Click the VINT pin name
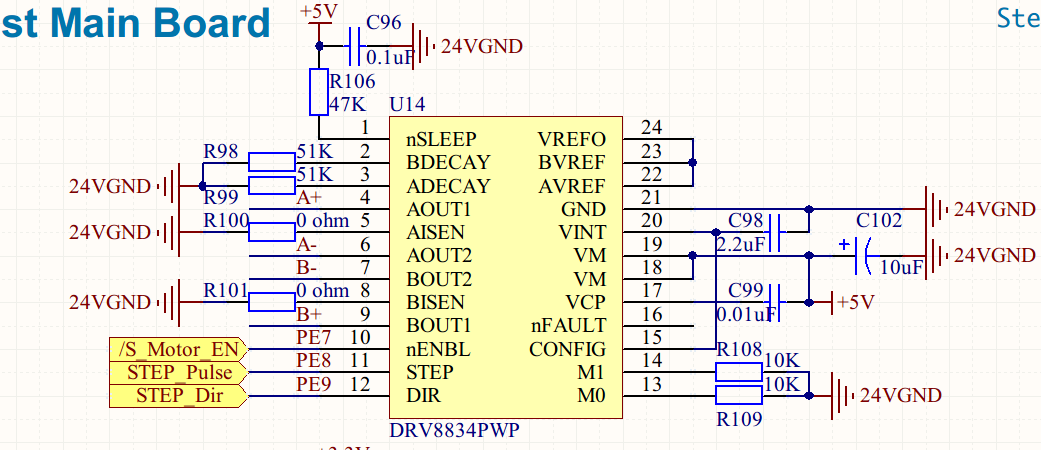Image resolution: width=1041 pixels, height=450 pixels. click(x=582, y=233)
